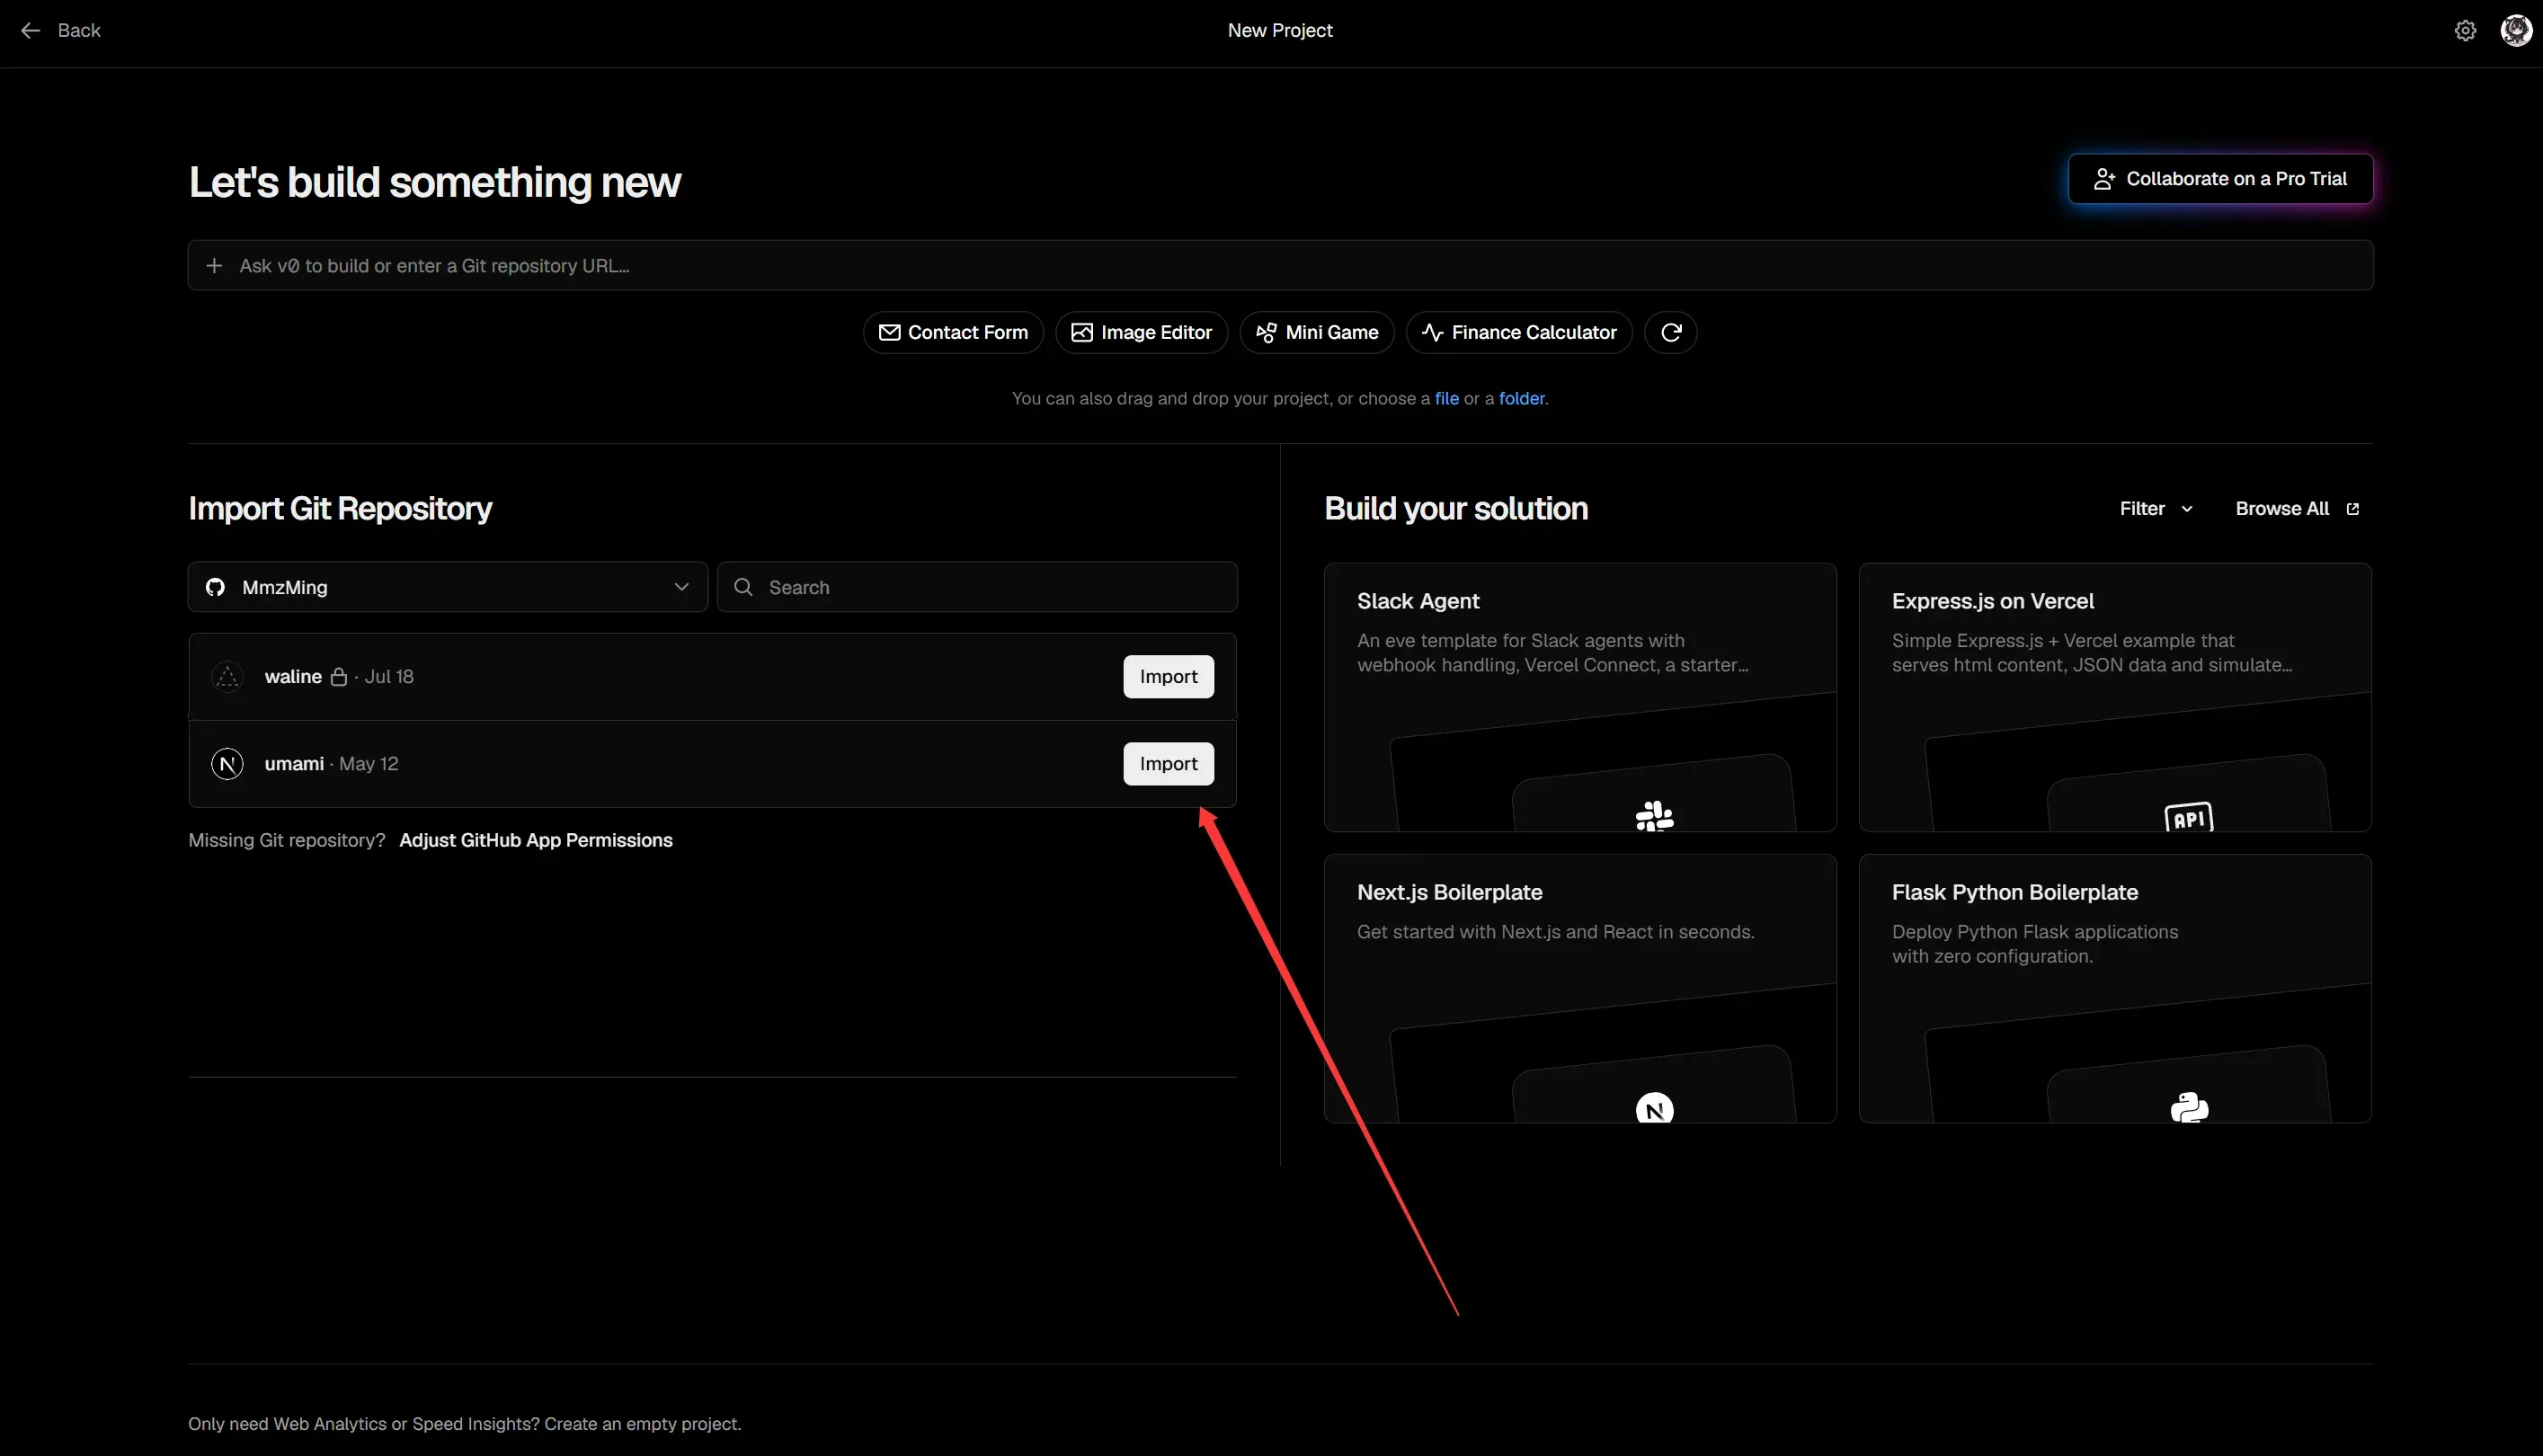Click the search magnifier icon
2543x1456 pixels.
tap(743, 587)
